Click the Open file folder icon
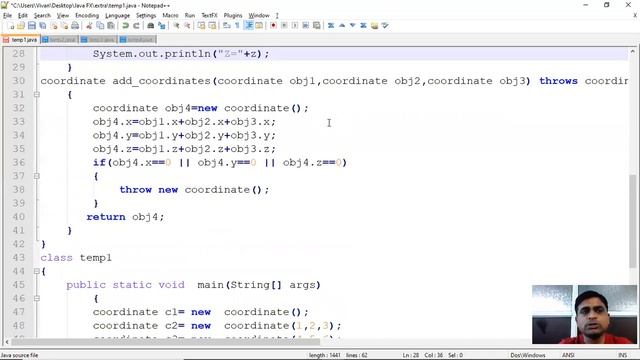 21,26
